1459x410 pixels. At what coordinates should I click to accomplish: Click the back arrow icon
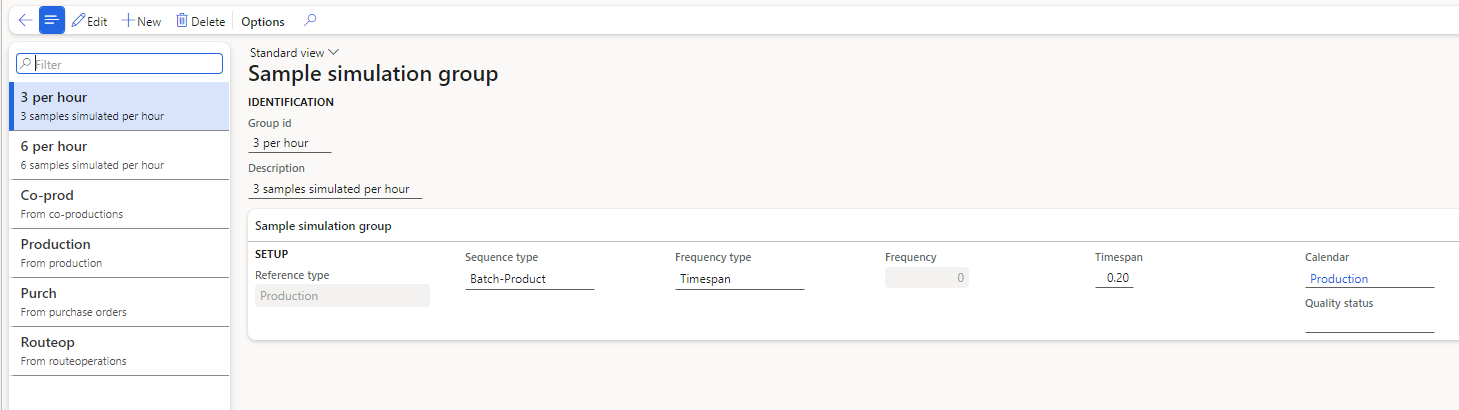(x=25, y=21)
